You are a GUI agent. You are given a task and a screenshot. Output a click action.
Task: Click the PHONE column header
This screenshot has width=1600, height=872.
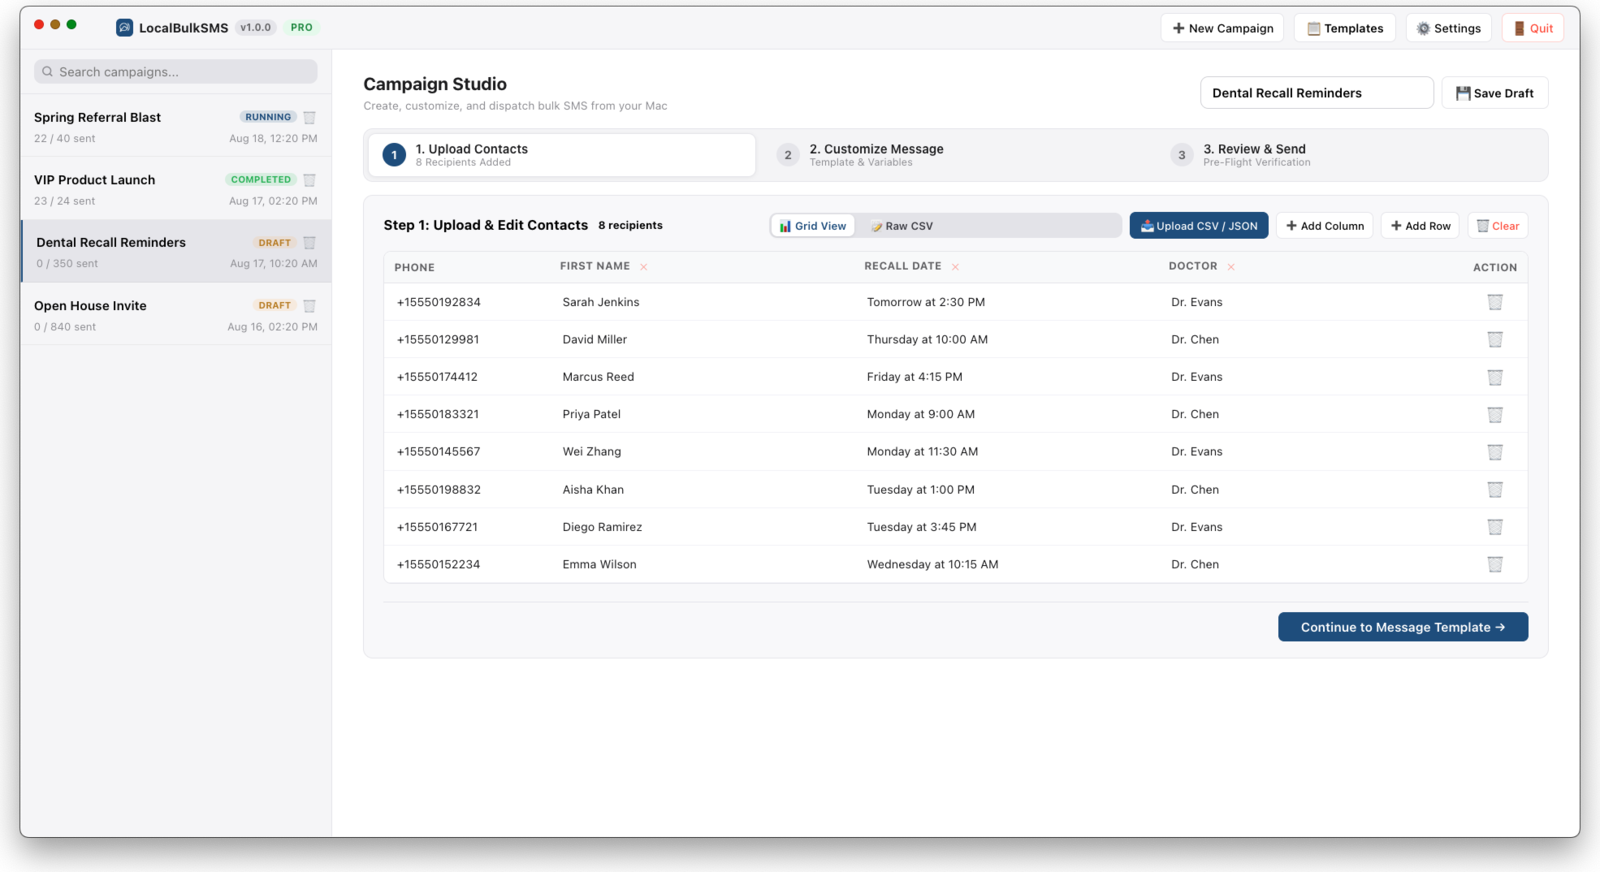tap(414, 268)
